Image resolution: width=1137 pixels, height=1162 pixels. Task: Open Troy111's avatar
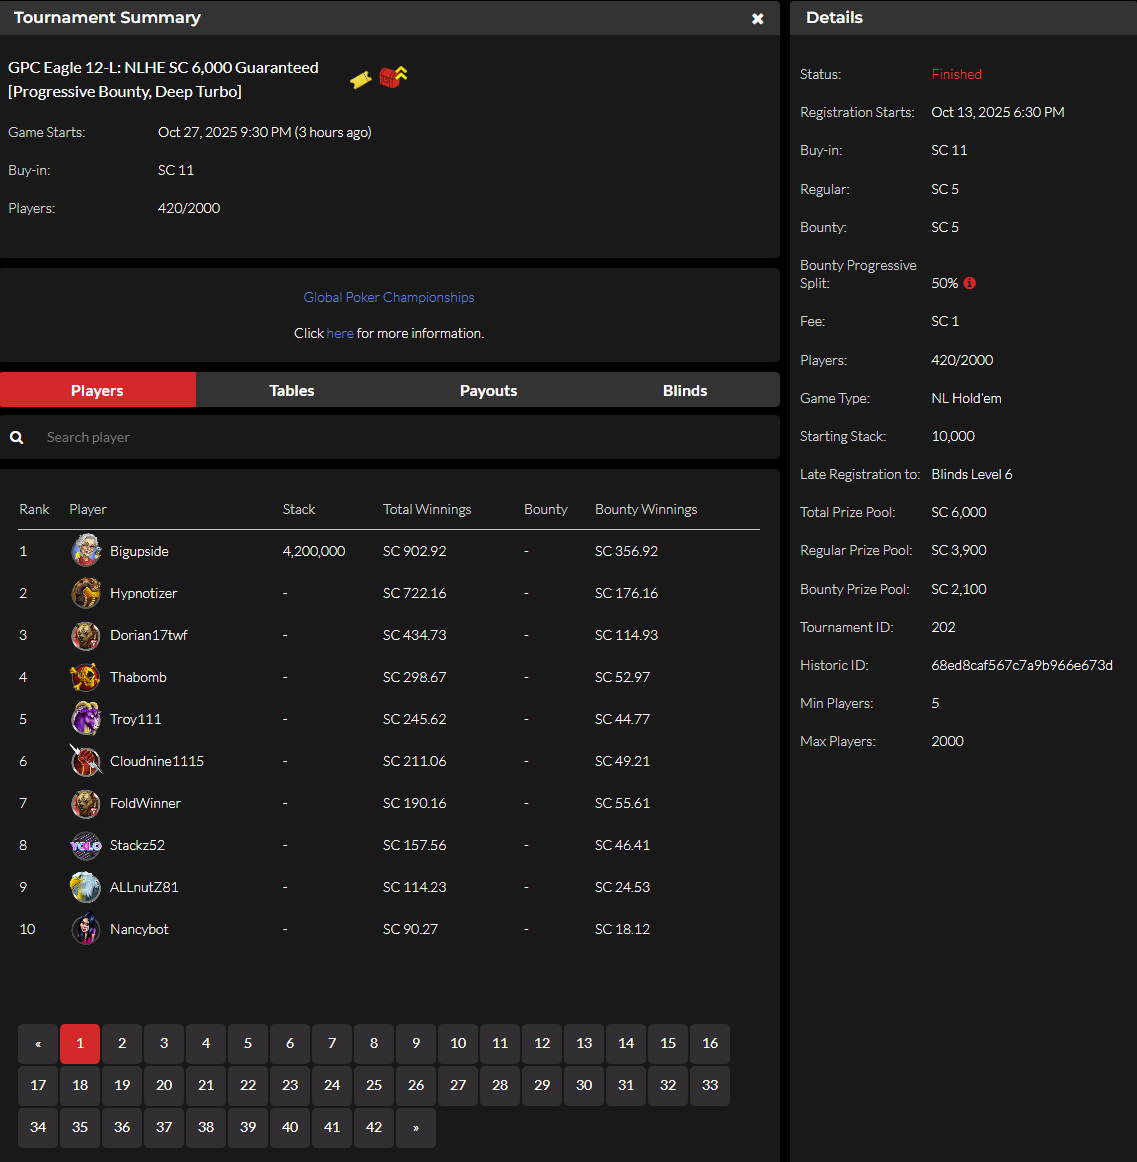(86, 719)
